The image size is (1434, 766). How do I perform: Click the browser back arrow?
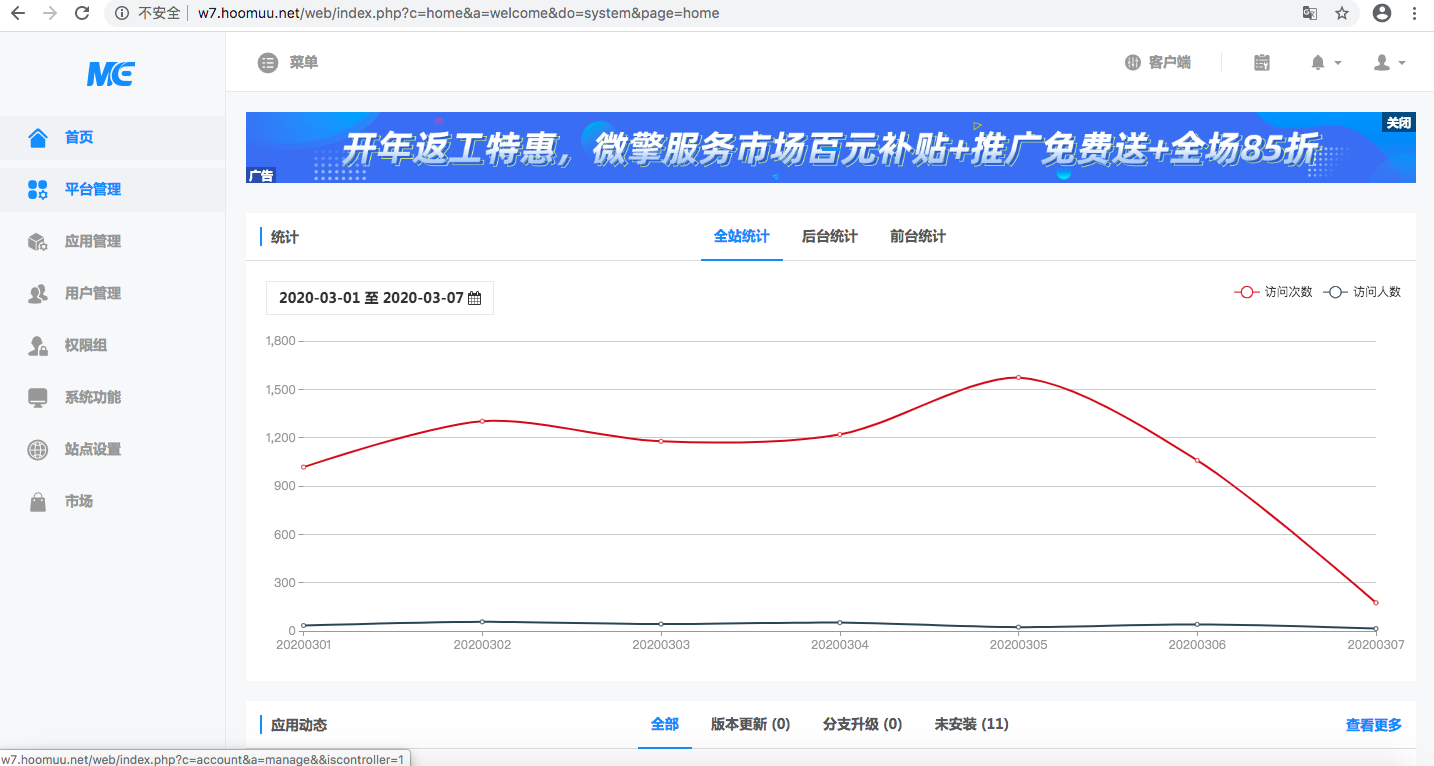coord(19,14)
